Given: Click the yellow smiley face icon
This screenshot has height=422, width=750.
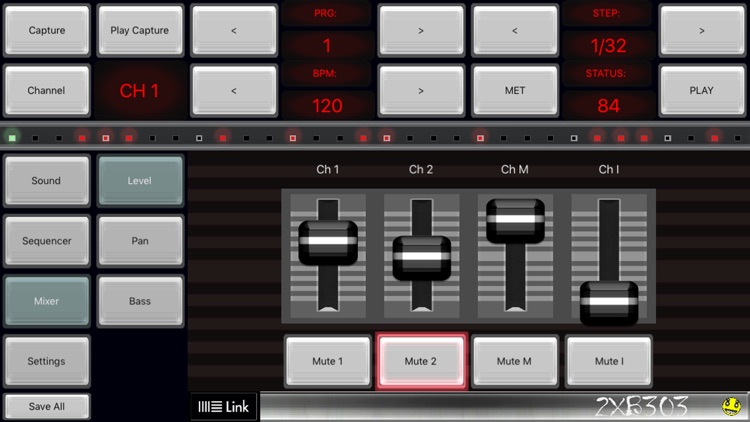Looking at the screenshot, I should pyautogui.click(x=731, y=406).
